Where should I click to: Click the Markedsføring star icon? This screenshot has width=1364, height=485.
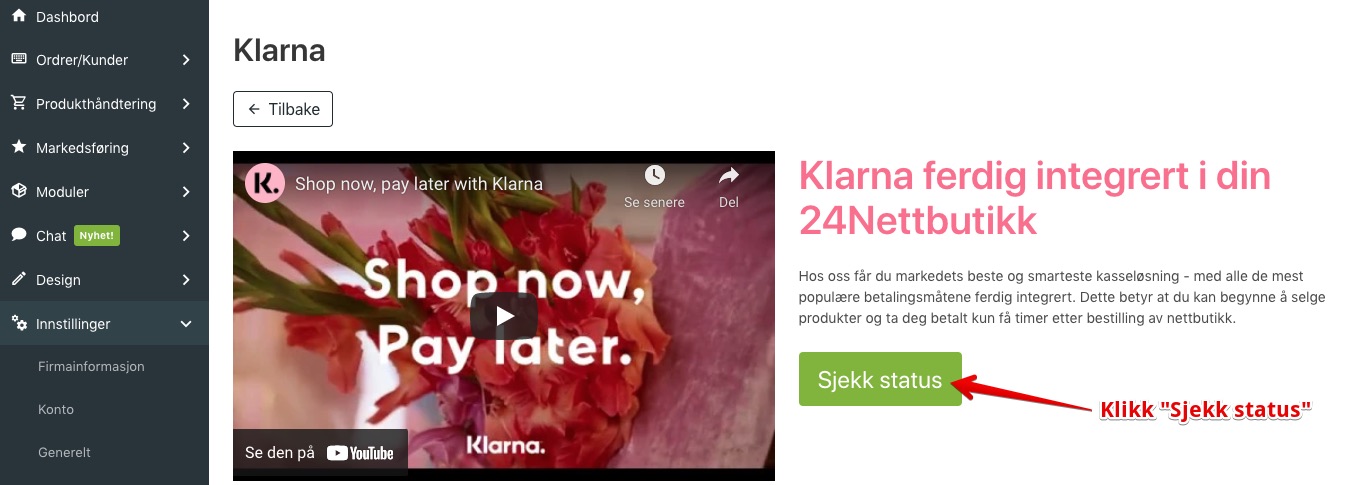click(19, 147)
